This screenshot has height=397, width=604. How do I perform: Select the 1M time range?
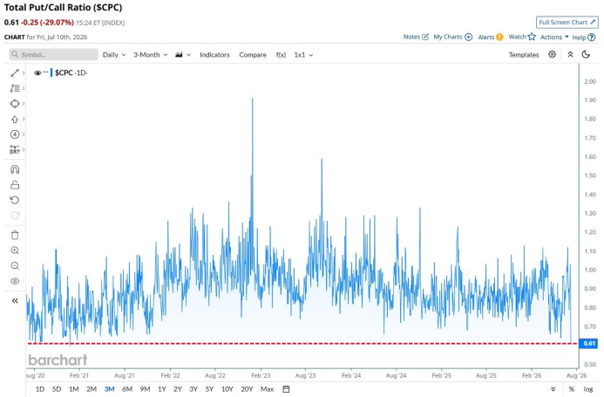[x=74, y=389]
